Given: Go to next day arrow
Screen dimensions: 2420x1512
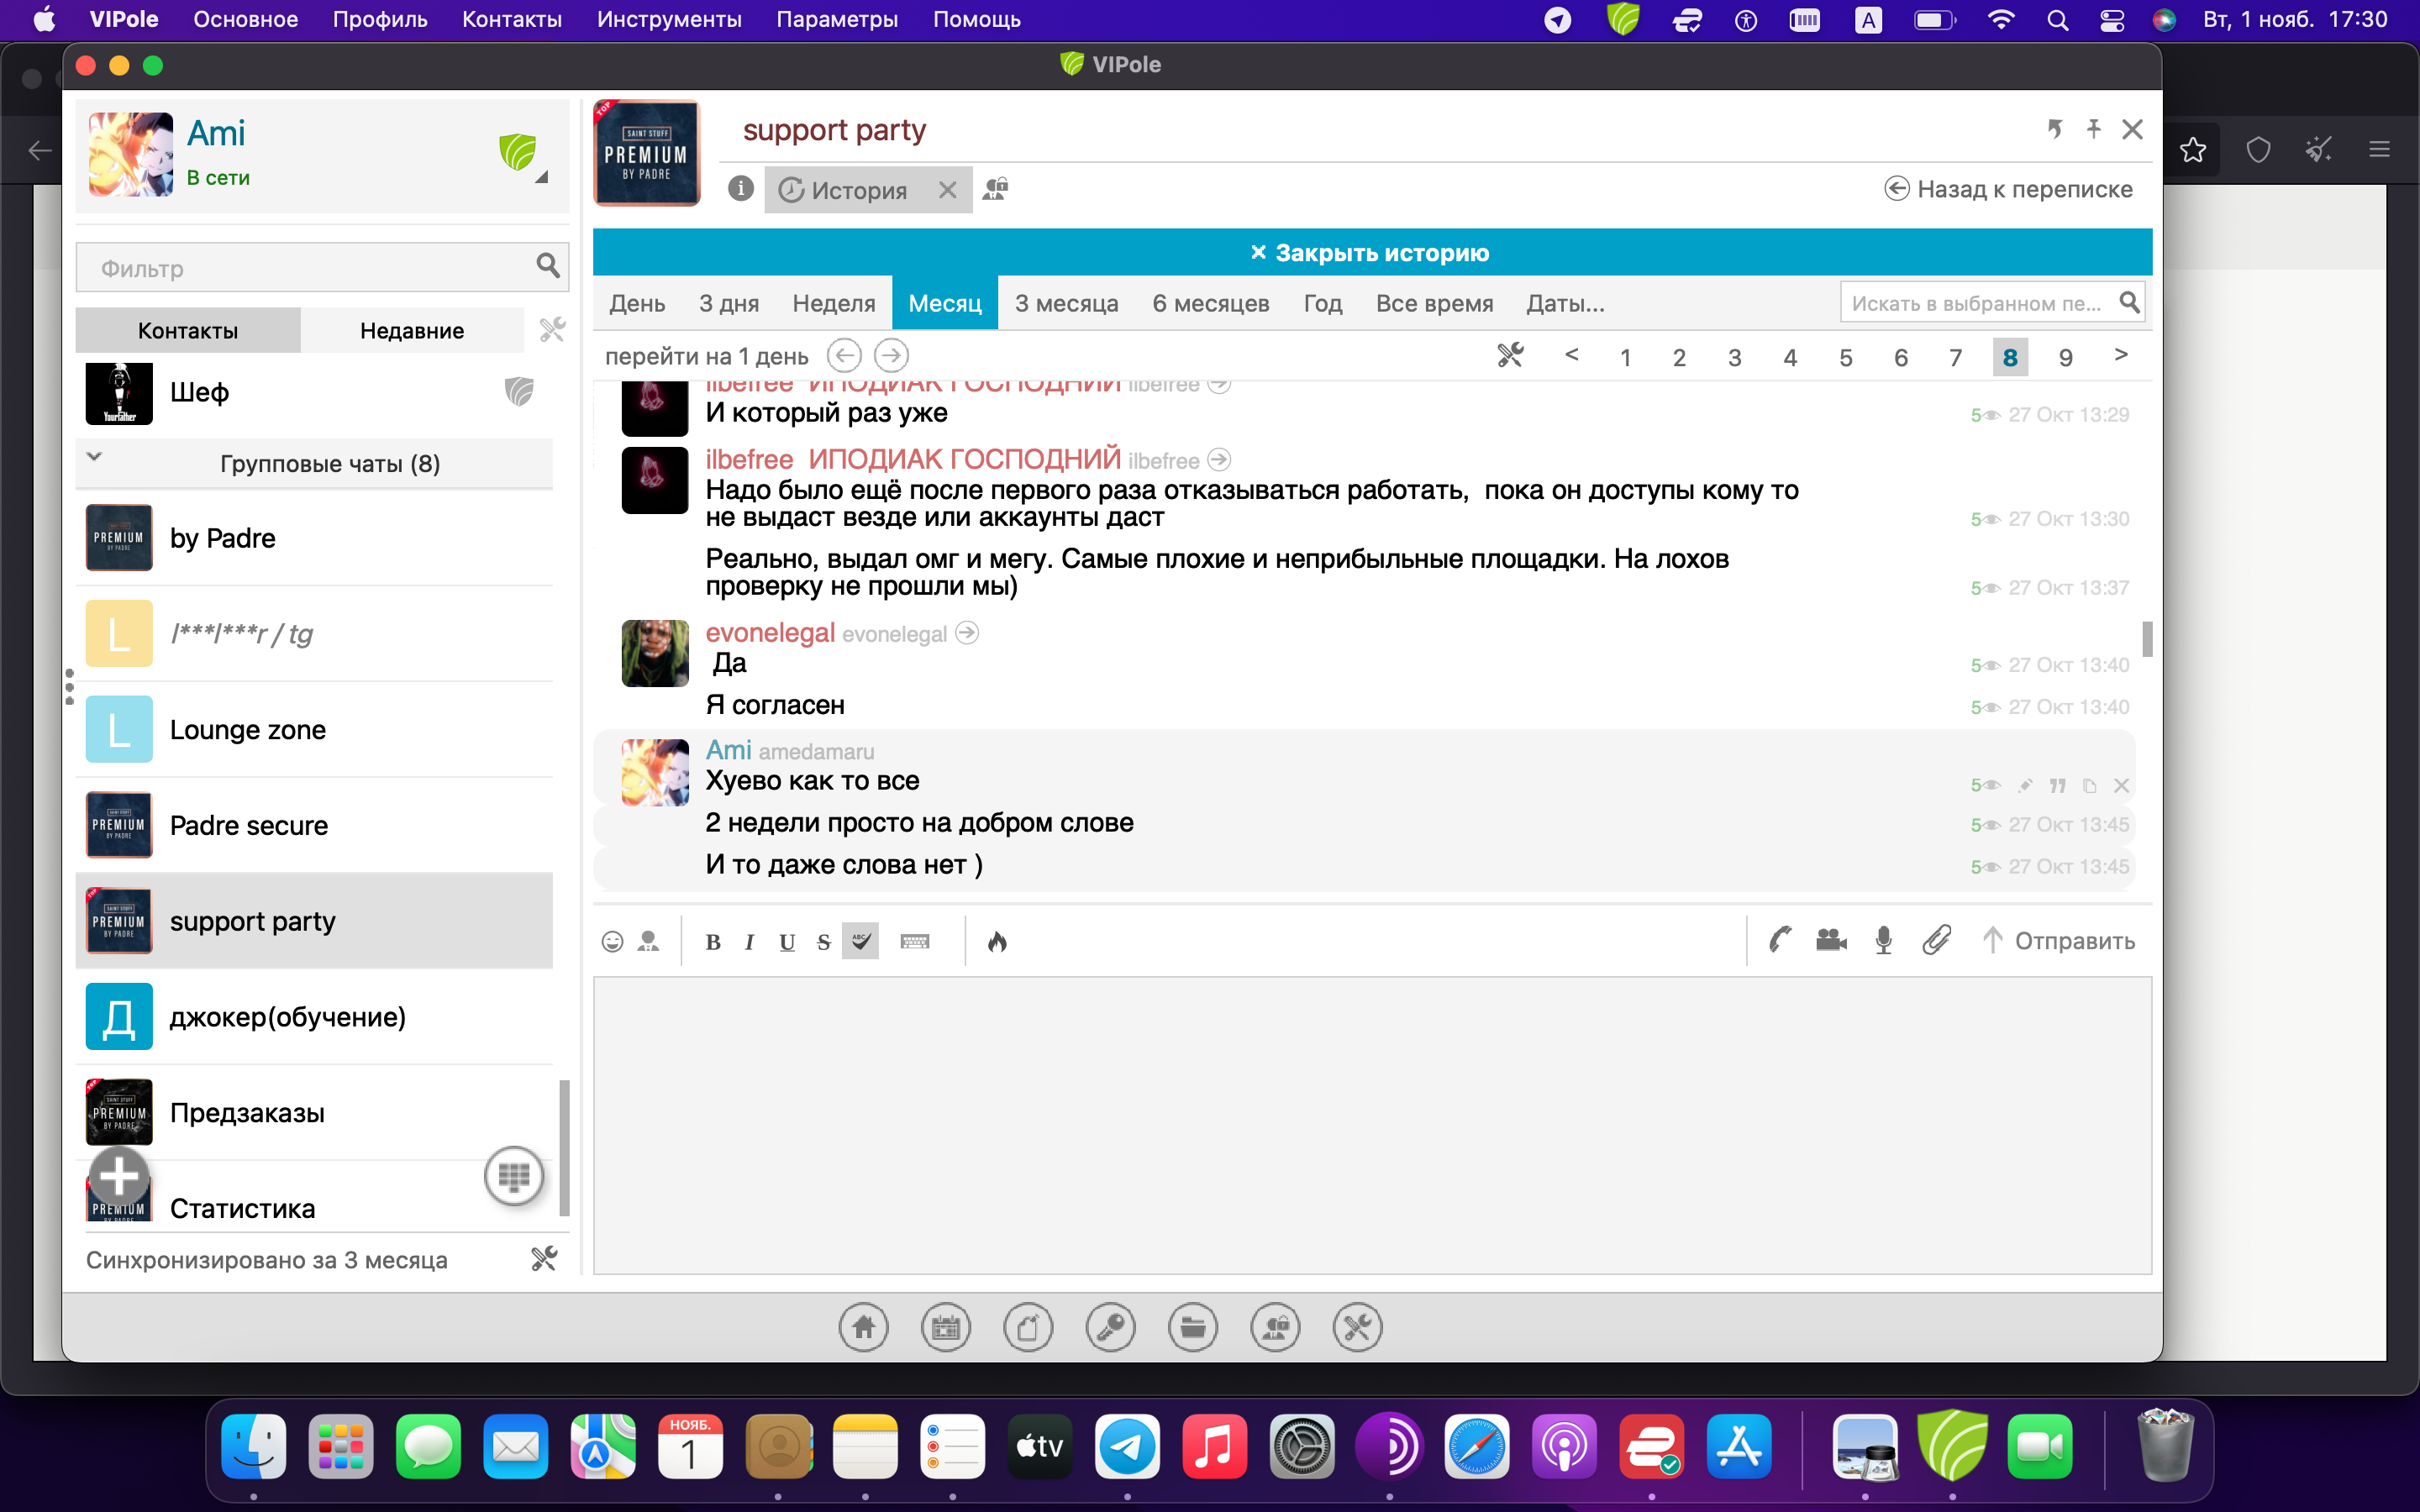Looking at the screenshot, I should click(891, 355).
